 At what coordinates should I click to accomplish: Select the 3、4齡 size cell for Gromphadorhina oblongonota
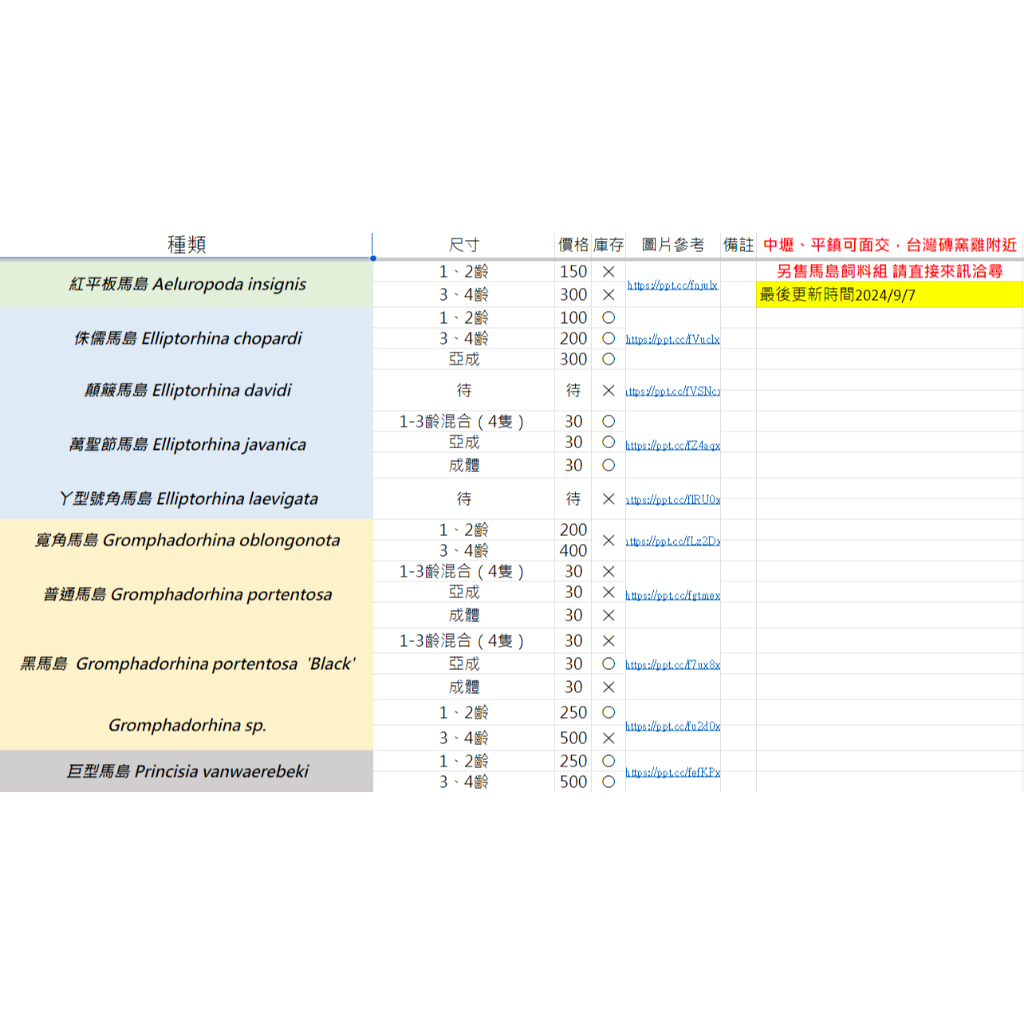[x=464, y=551]
